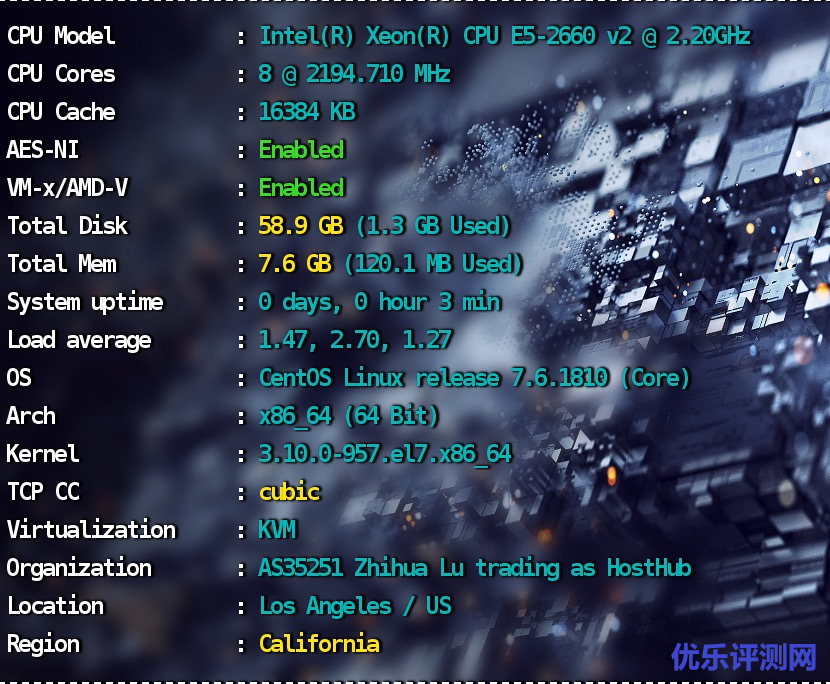
Task: Click the cubic TCP CC value
Action: pos(290,492)
